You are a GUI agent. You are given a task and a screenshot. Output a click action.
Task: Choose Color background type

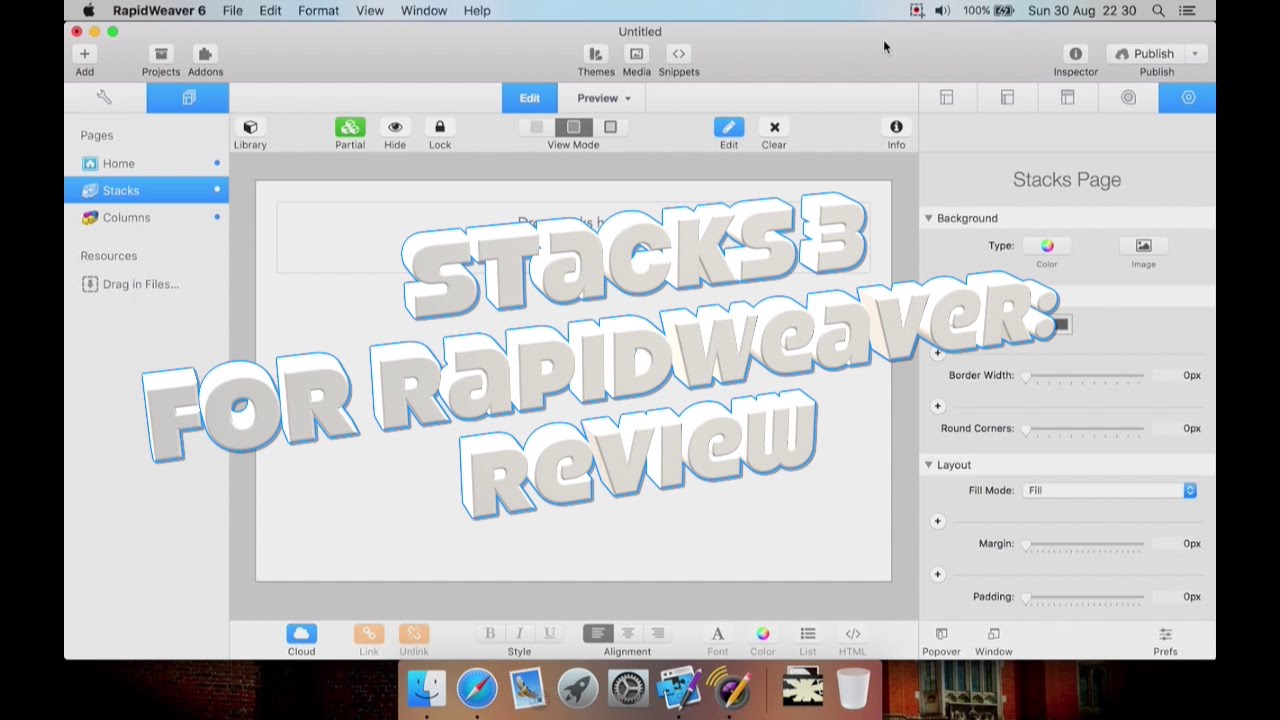pyautogui.click(x=1047, y=246)
